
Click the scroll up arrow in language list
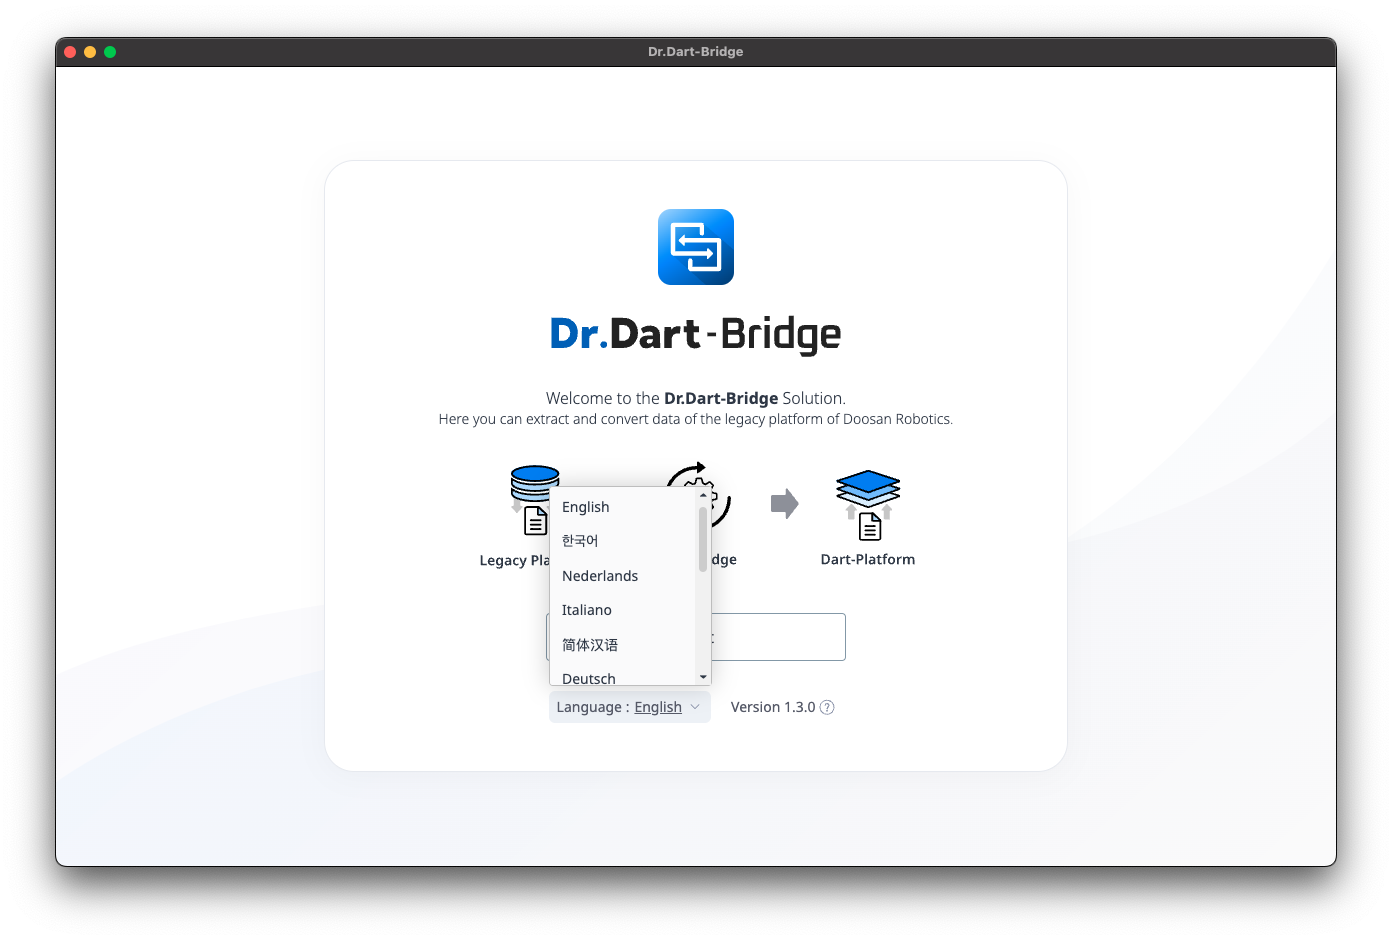703,495
